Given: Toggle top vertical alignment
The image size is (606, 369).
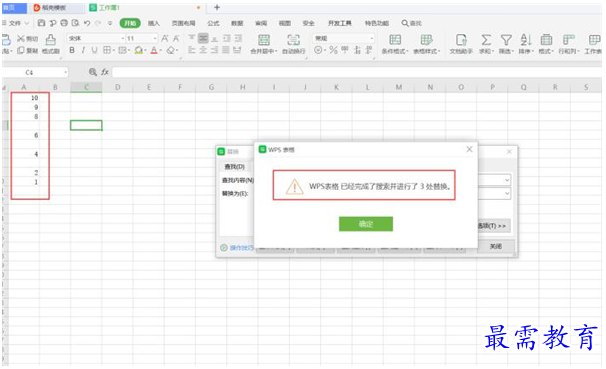Looking at the screenshot, I should point(192,38).
